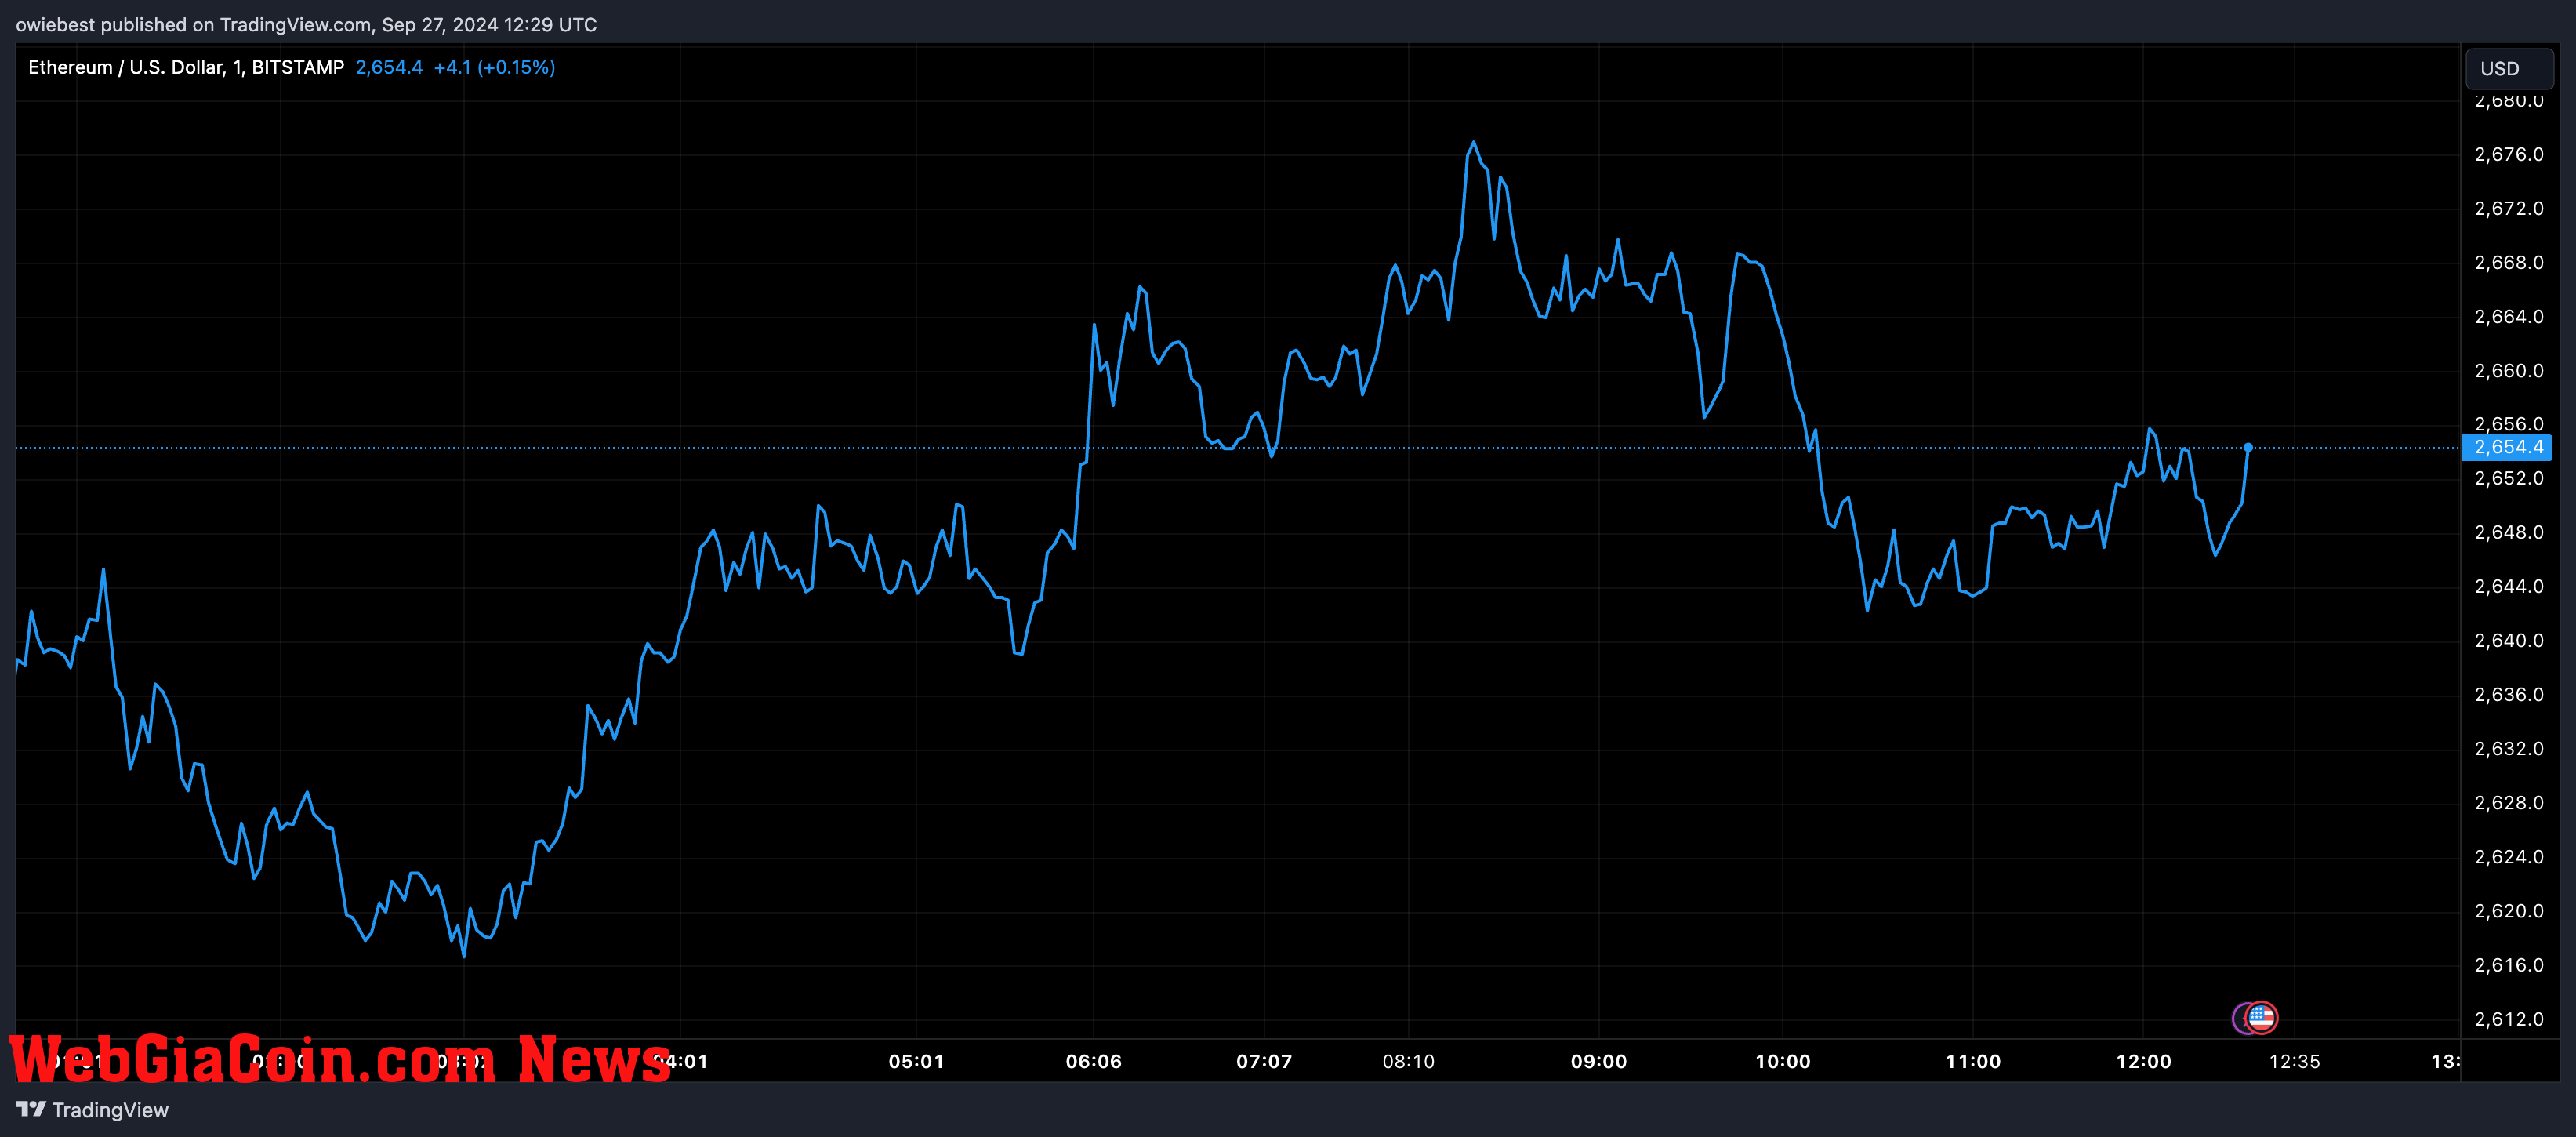Click the 2,648.0 price axis label

coord(2508,532)
